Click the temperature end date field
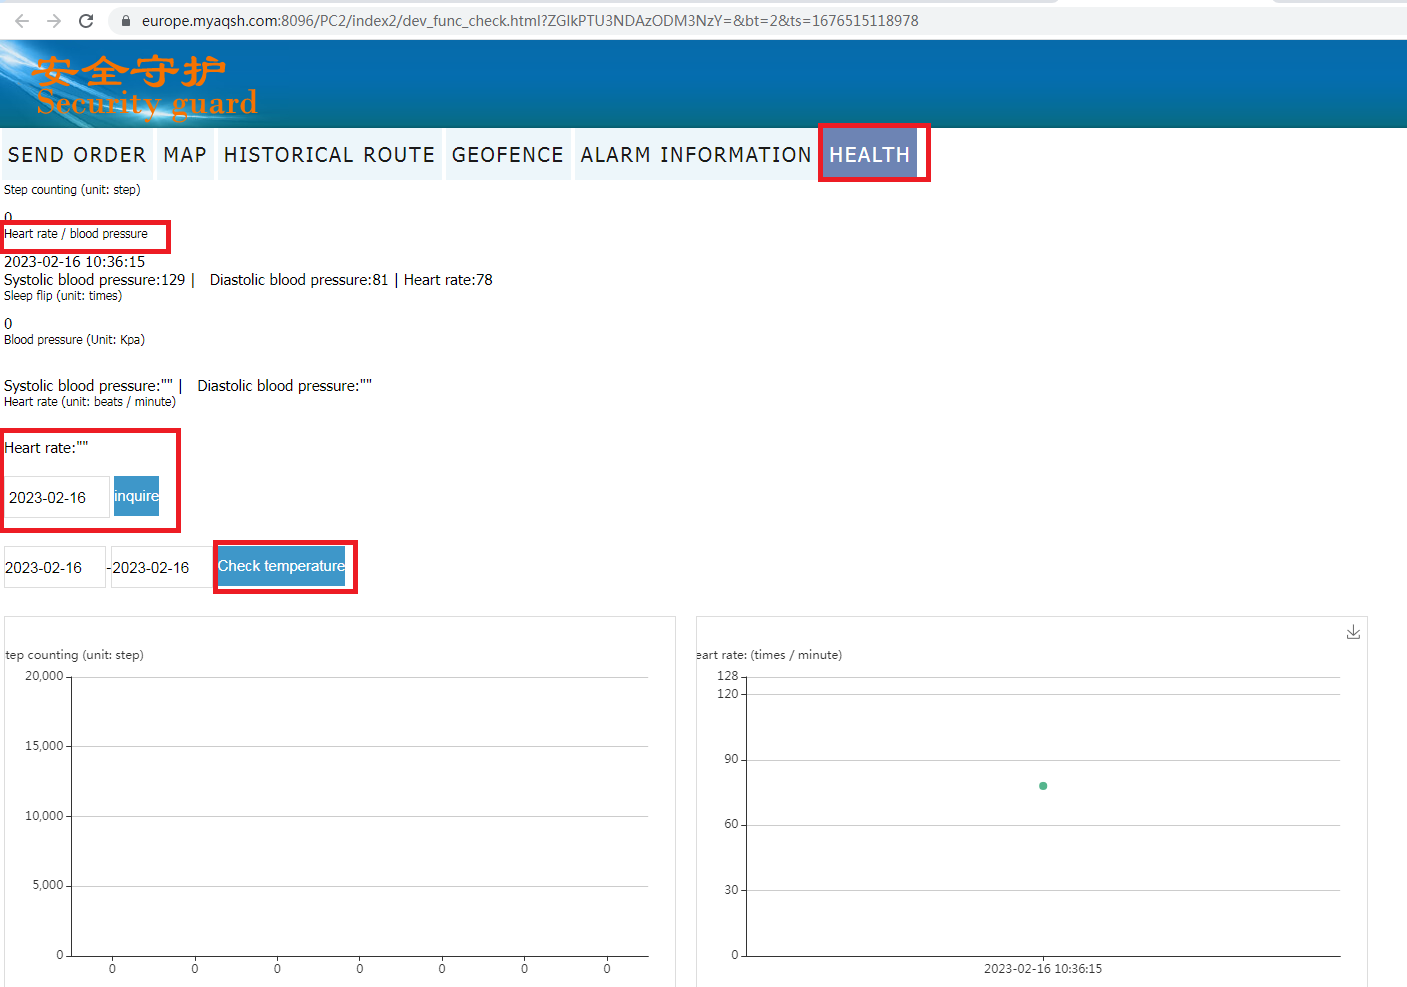 tap(161, 567)
